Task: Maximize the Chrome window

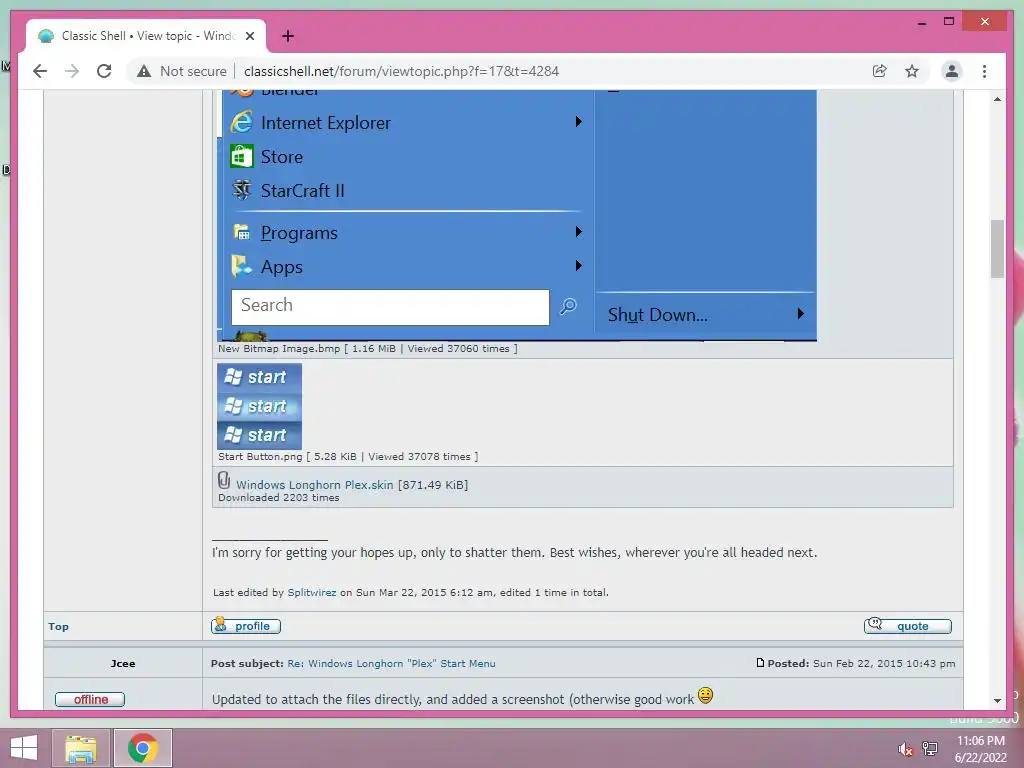Action: (949, 22)
